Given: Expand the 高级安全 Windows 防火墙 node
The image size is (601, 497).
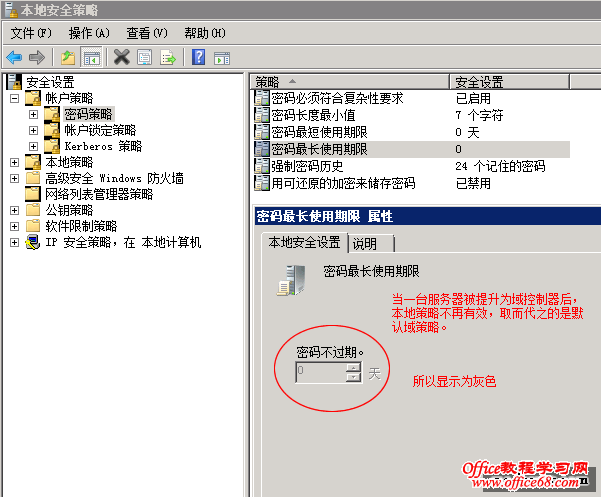Looking at the screenshot, I should tap(14, 179).
